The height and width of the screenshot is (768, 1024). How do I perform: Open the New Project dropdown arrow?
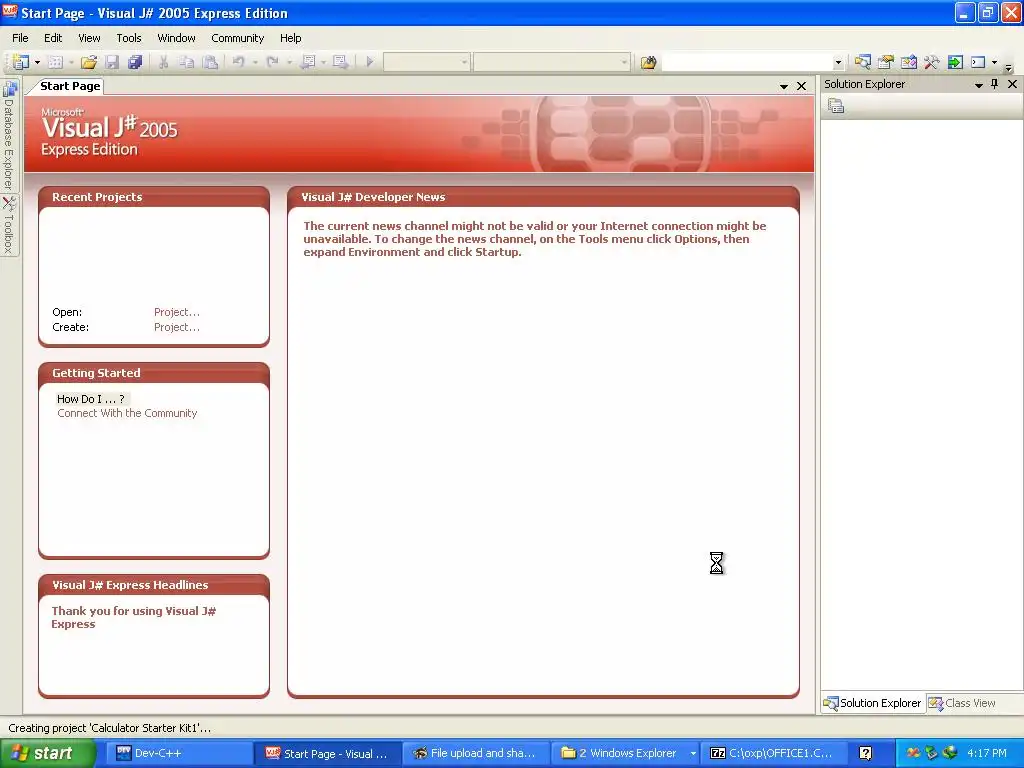pyautogui.click(x=37, y=63)
